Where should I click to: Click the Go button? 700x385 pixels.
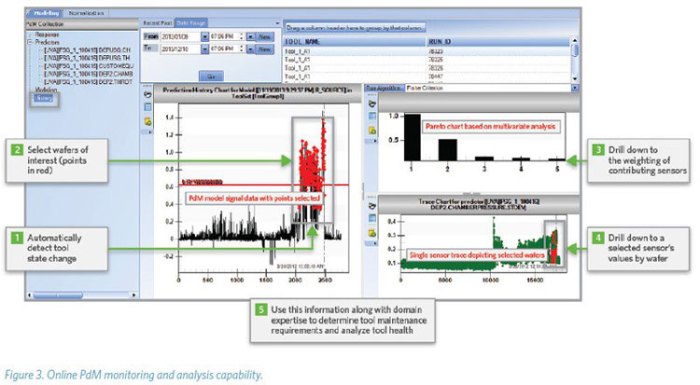tap(211, 76)
